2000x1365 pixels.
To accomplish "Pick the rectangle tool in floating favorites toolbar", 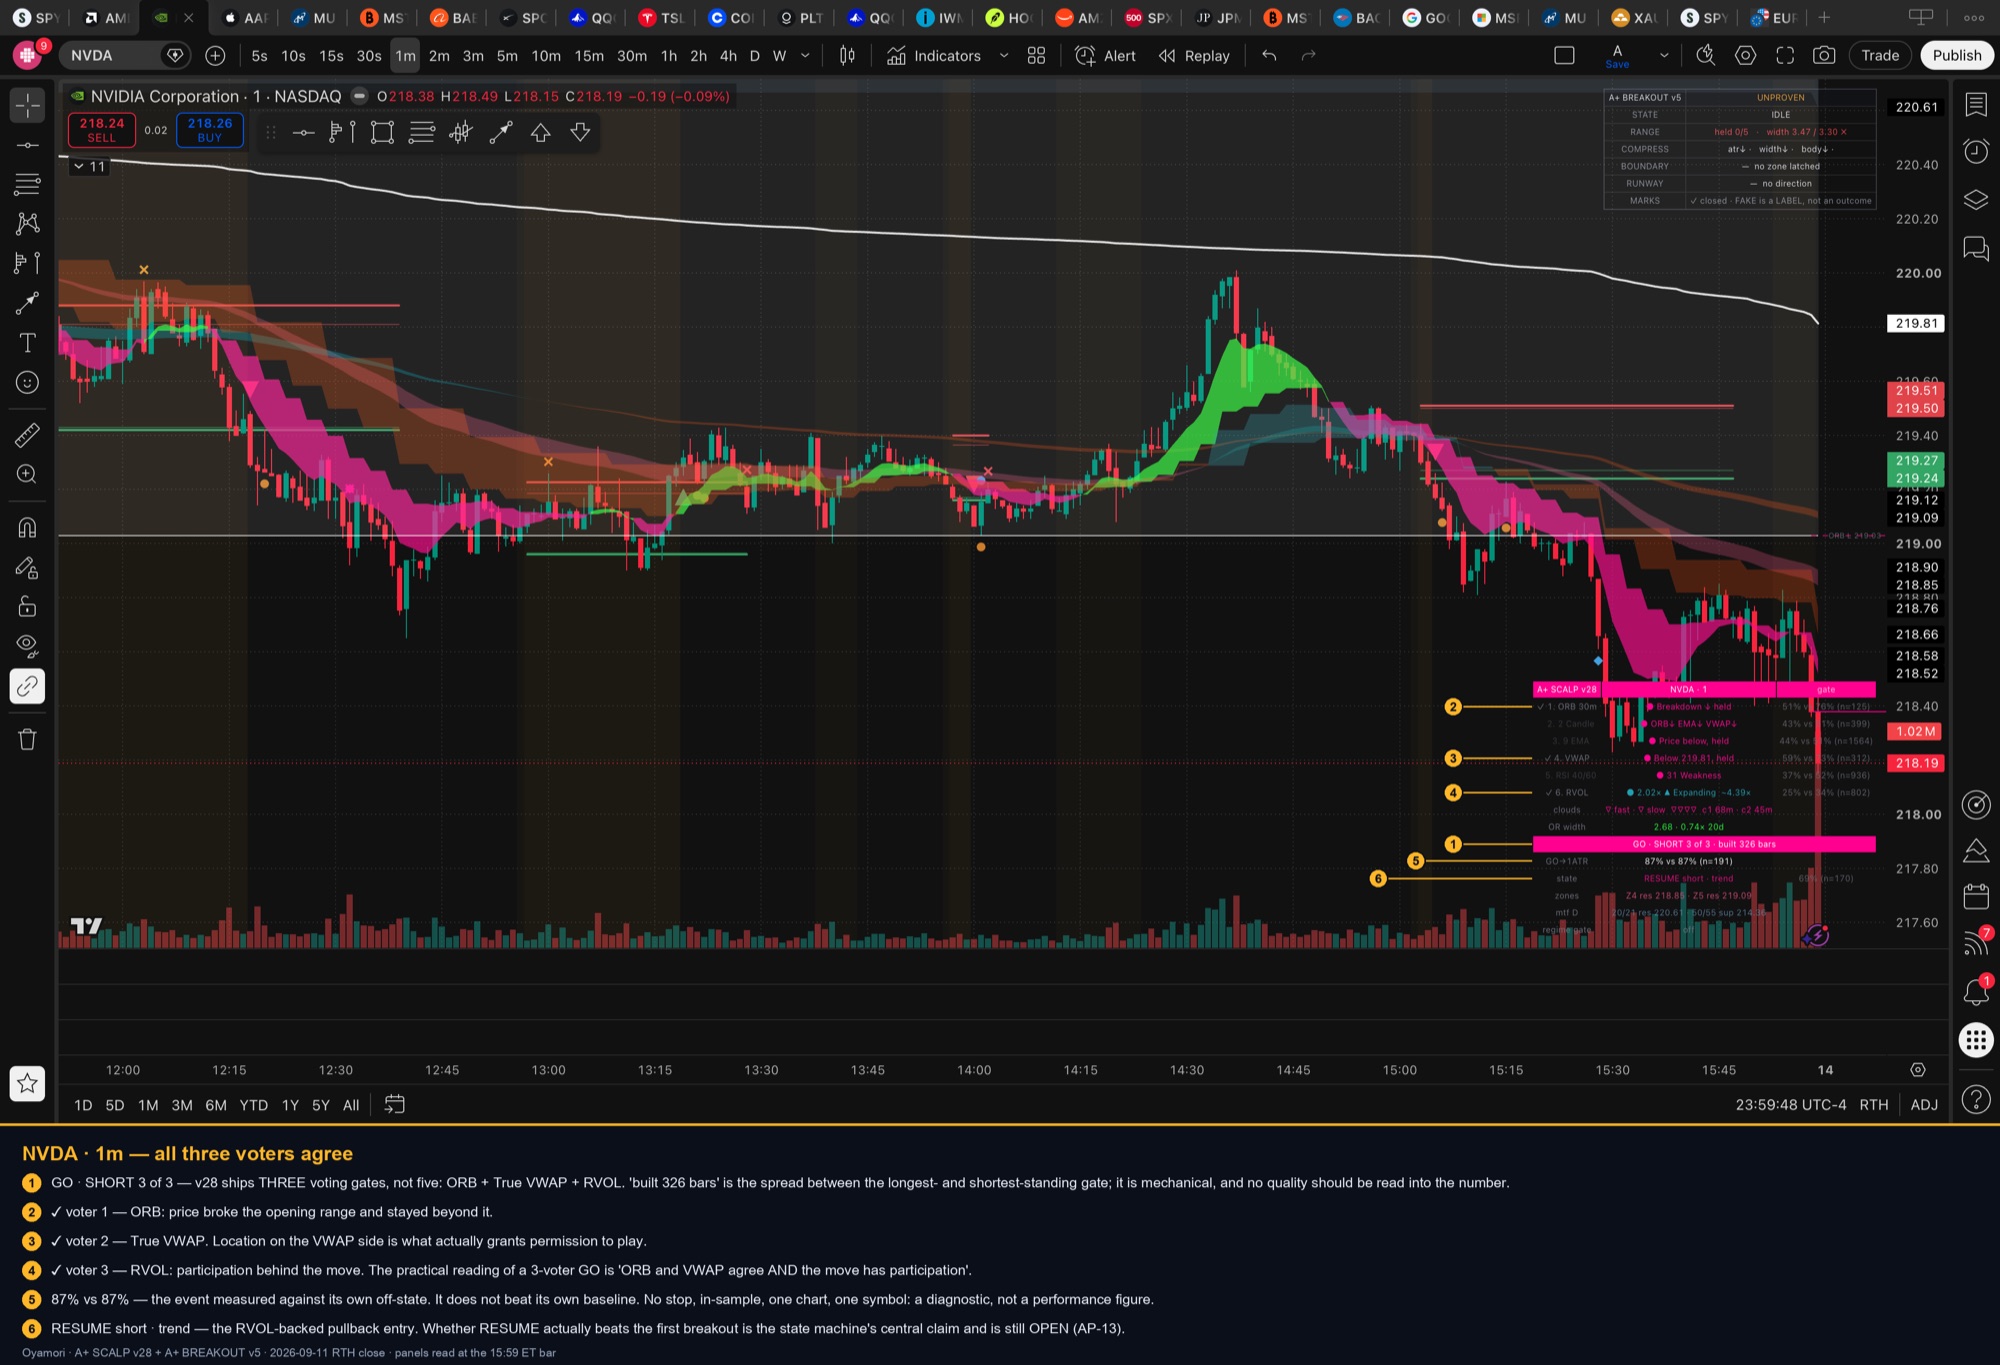I will (382, 132).
